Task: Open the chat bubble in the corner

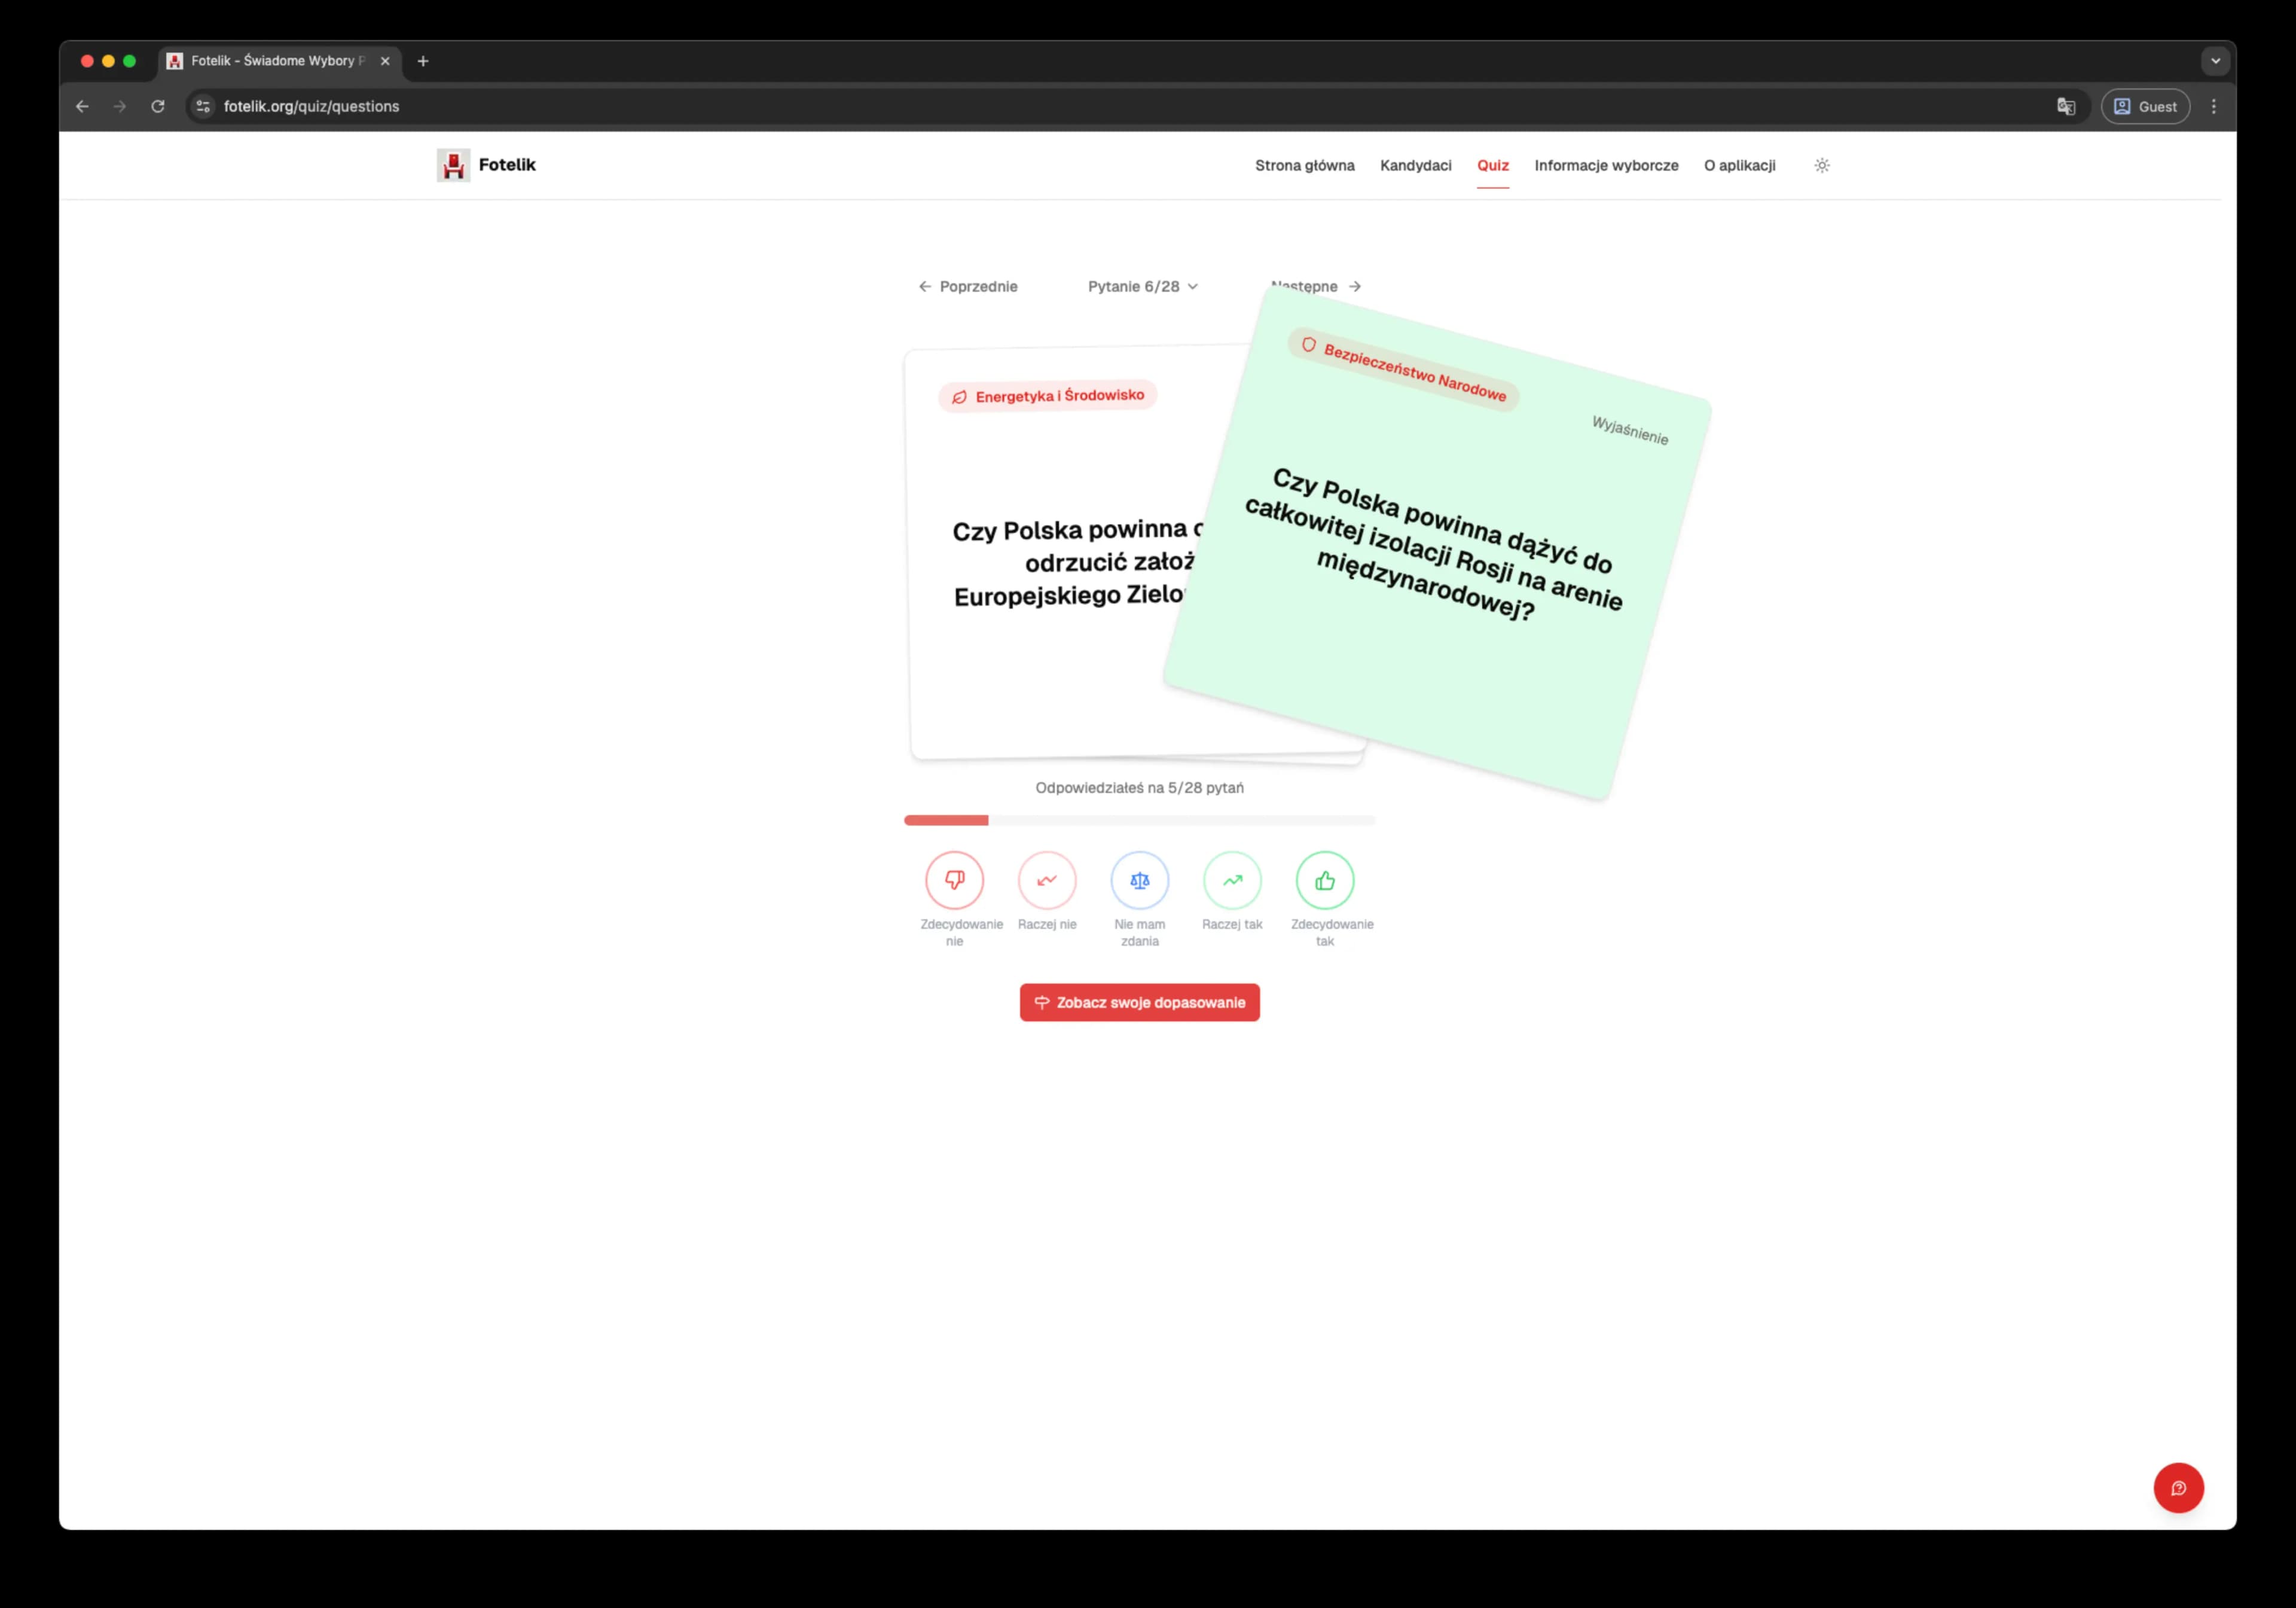Action: (2179, 1487)
